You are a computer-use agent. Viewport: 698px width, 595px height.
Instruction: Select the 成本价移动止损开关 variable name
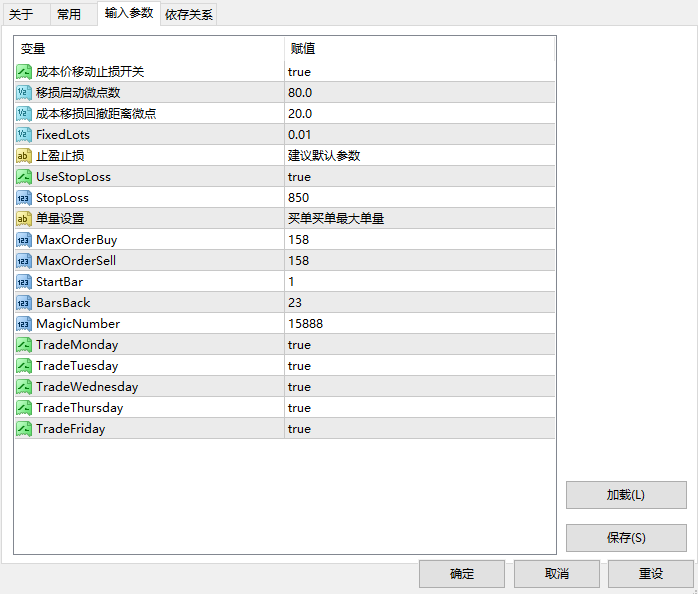[x=90, y=72]
